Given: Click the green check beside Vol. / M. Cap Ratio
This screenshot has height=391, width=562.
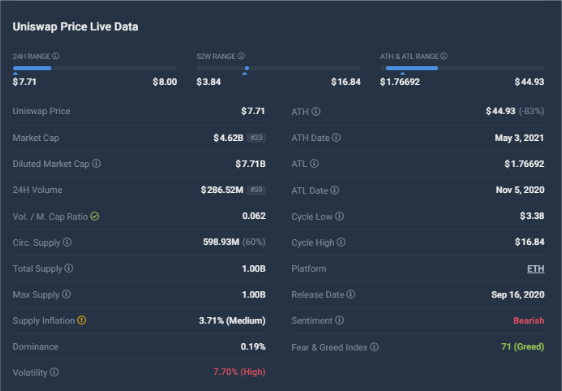Looking at the screenshot, I should (x=95, y=216).
